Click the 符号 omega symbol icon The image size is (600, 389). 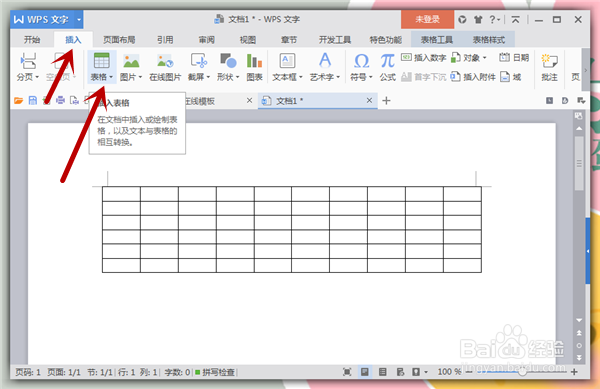coord(361,61)
